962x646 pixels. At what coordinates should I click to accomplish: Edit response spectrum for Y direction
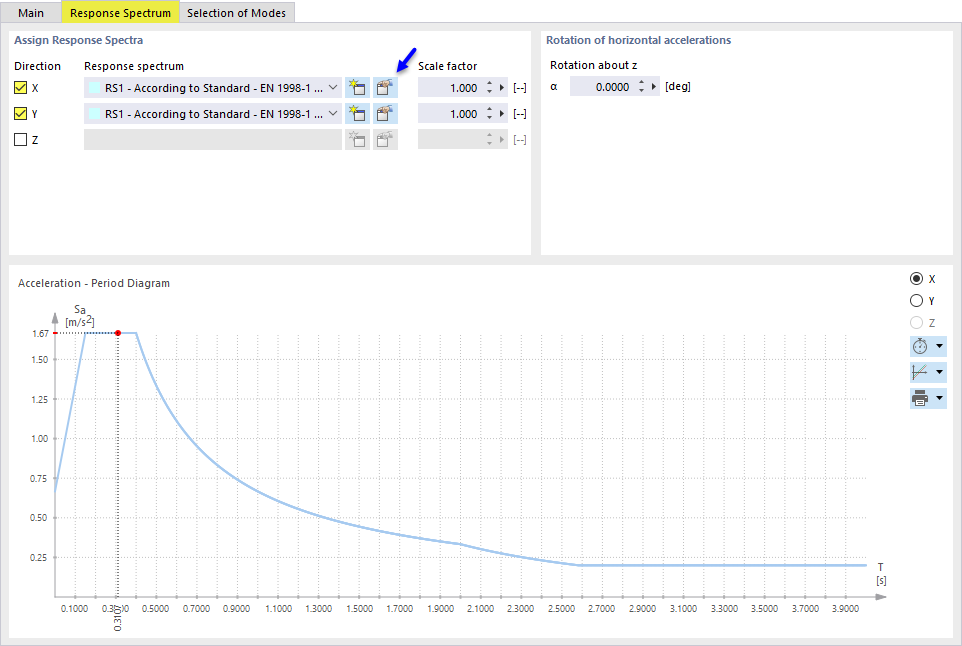[x=385, y=113]
